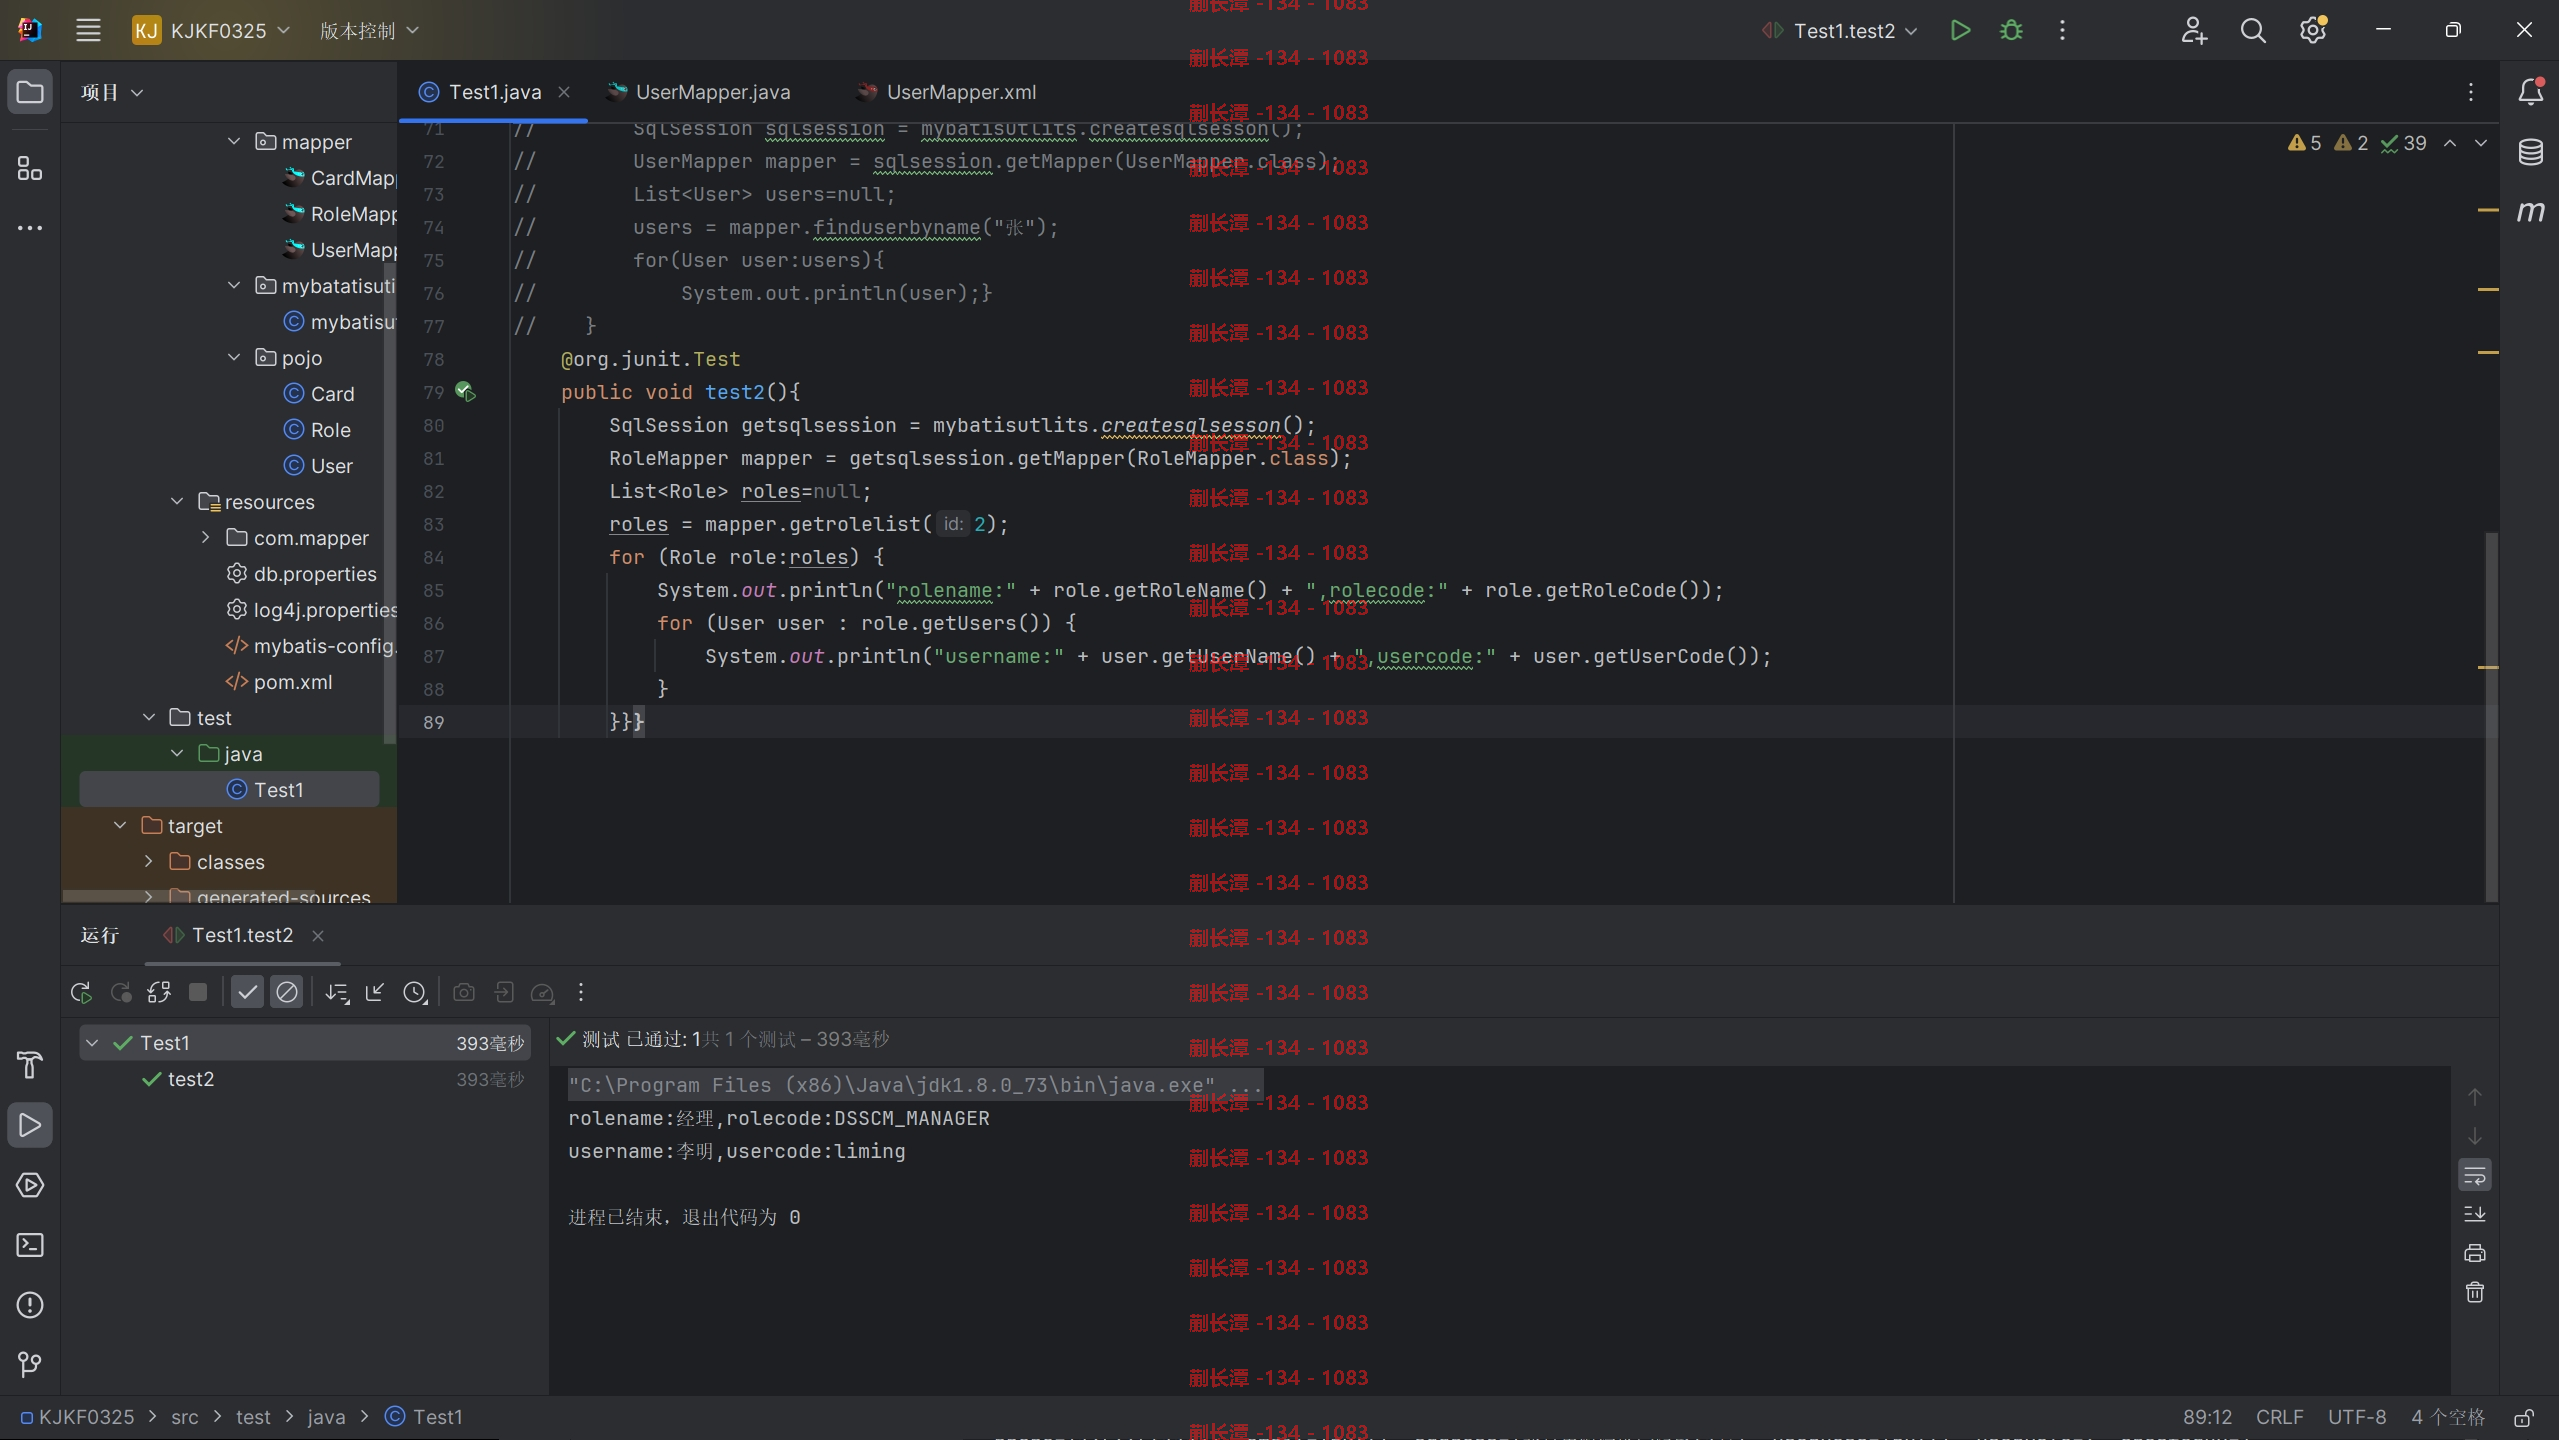Collapse the mapper package node
2559x1440 pixels.
234,142
